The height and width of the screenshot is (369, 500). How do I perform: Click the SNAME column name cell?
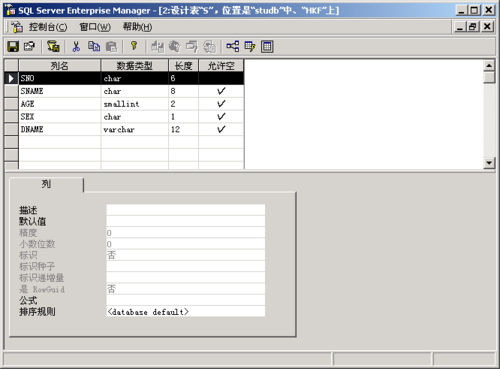(60, 91)
